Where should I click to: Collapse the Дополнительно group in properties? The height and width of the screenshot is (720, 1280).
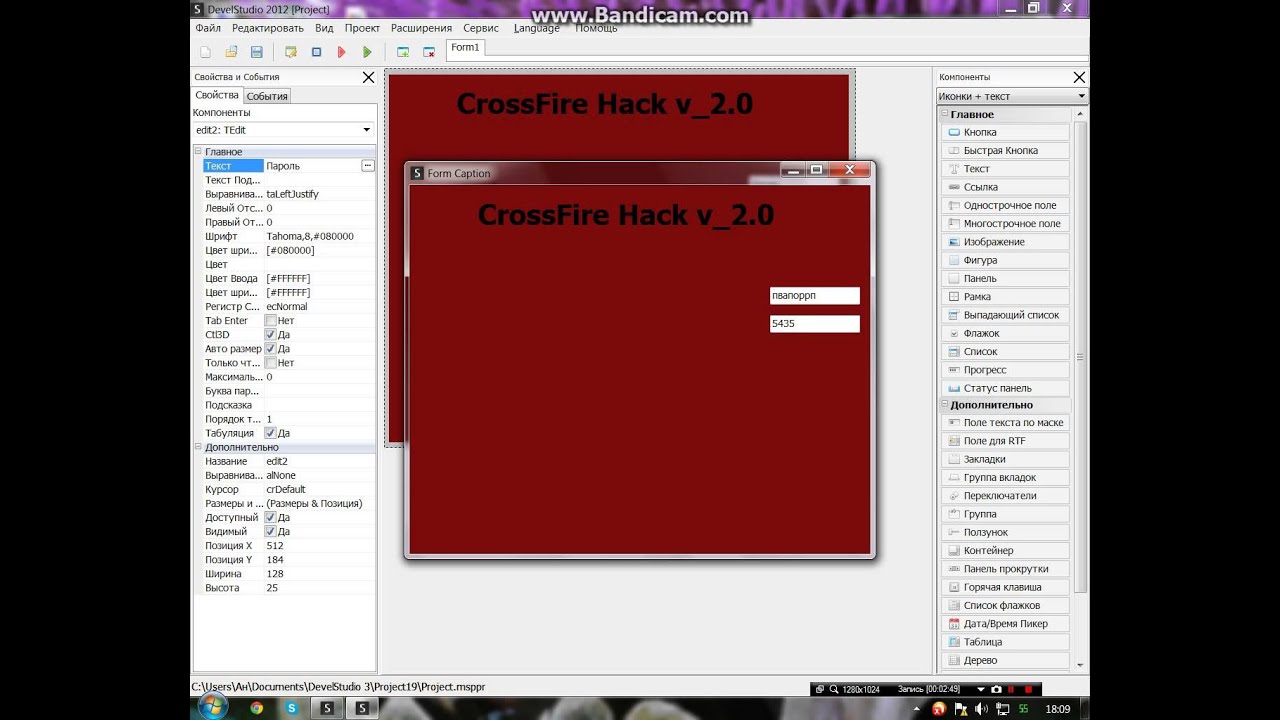(x=198, y=447)
